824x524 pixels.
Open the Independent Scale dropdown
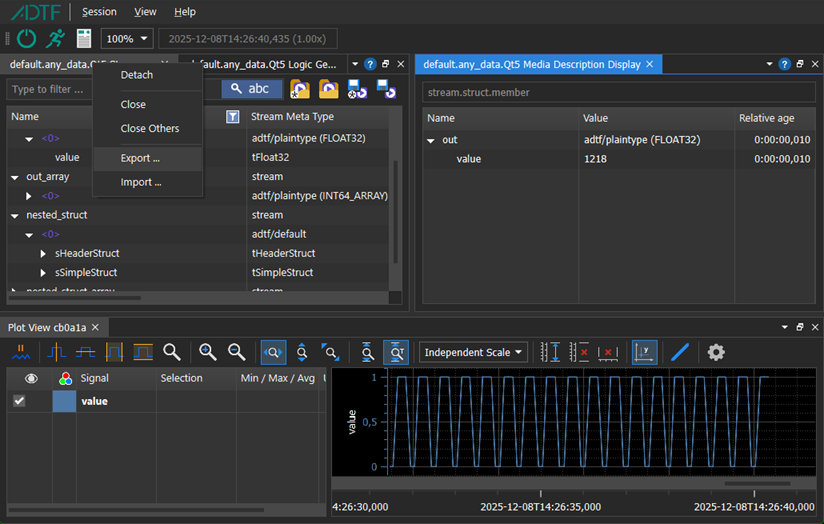(473, 352)
